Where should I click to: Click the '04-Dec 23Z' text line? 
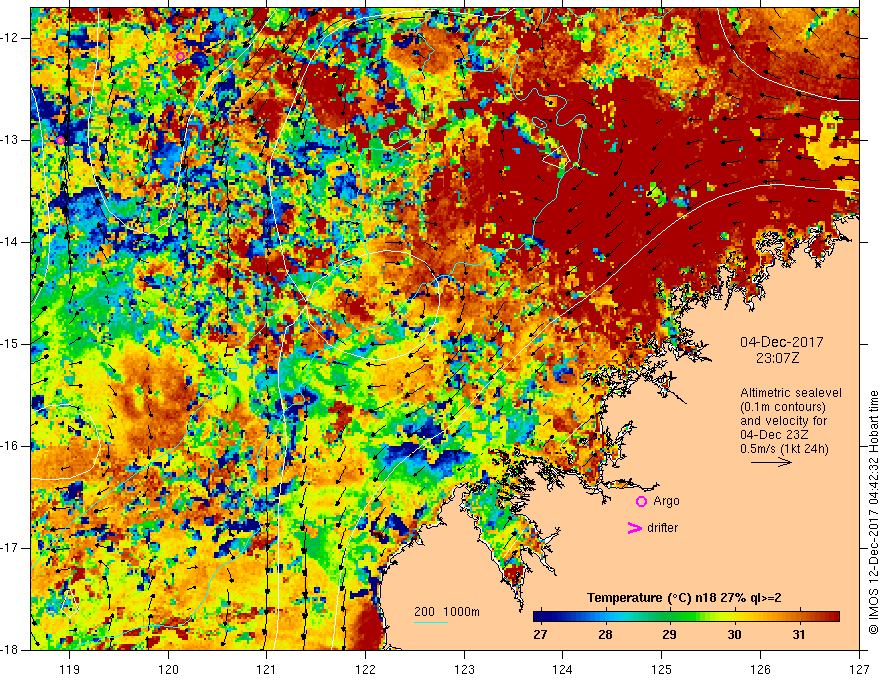(x=777, y=435)
